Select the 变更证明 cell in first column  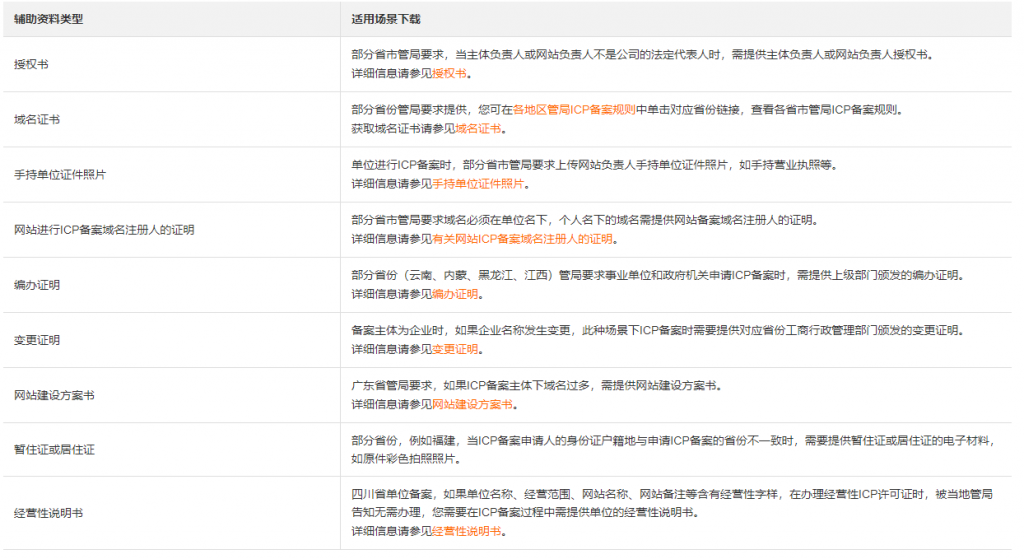click(x=37, y=340)
